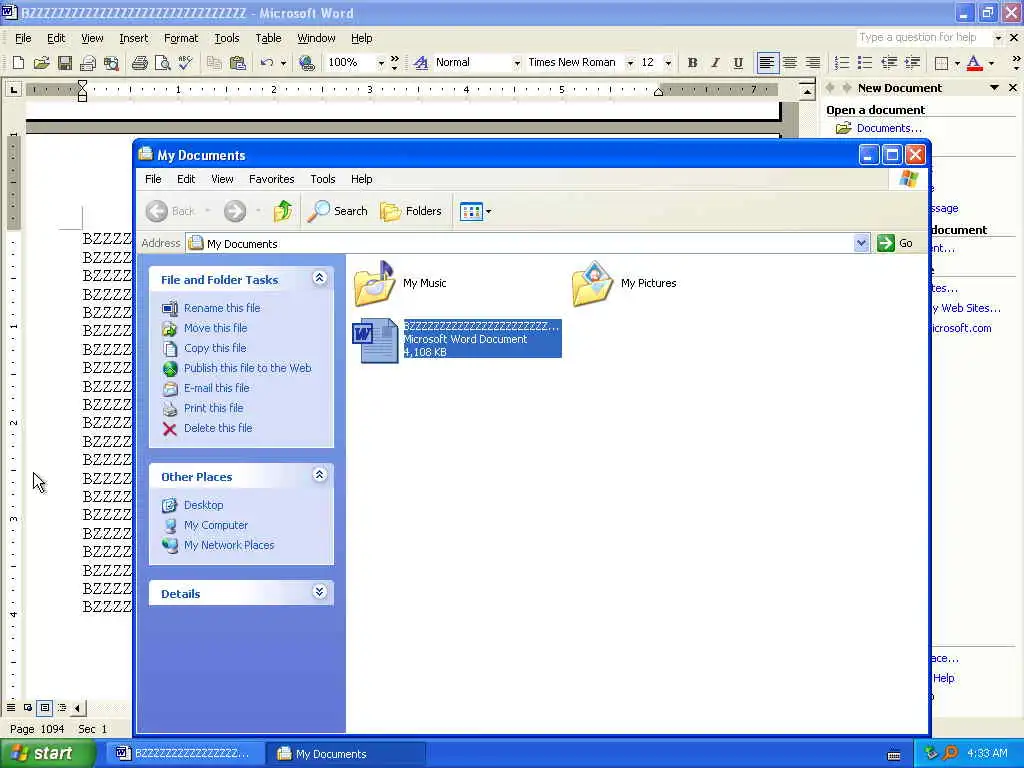Set Align Left paragraph alignment
This screenshot has width=1024, height=768.
(x=767, y=63)
